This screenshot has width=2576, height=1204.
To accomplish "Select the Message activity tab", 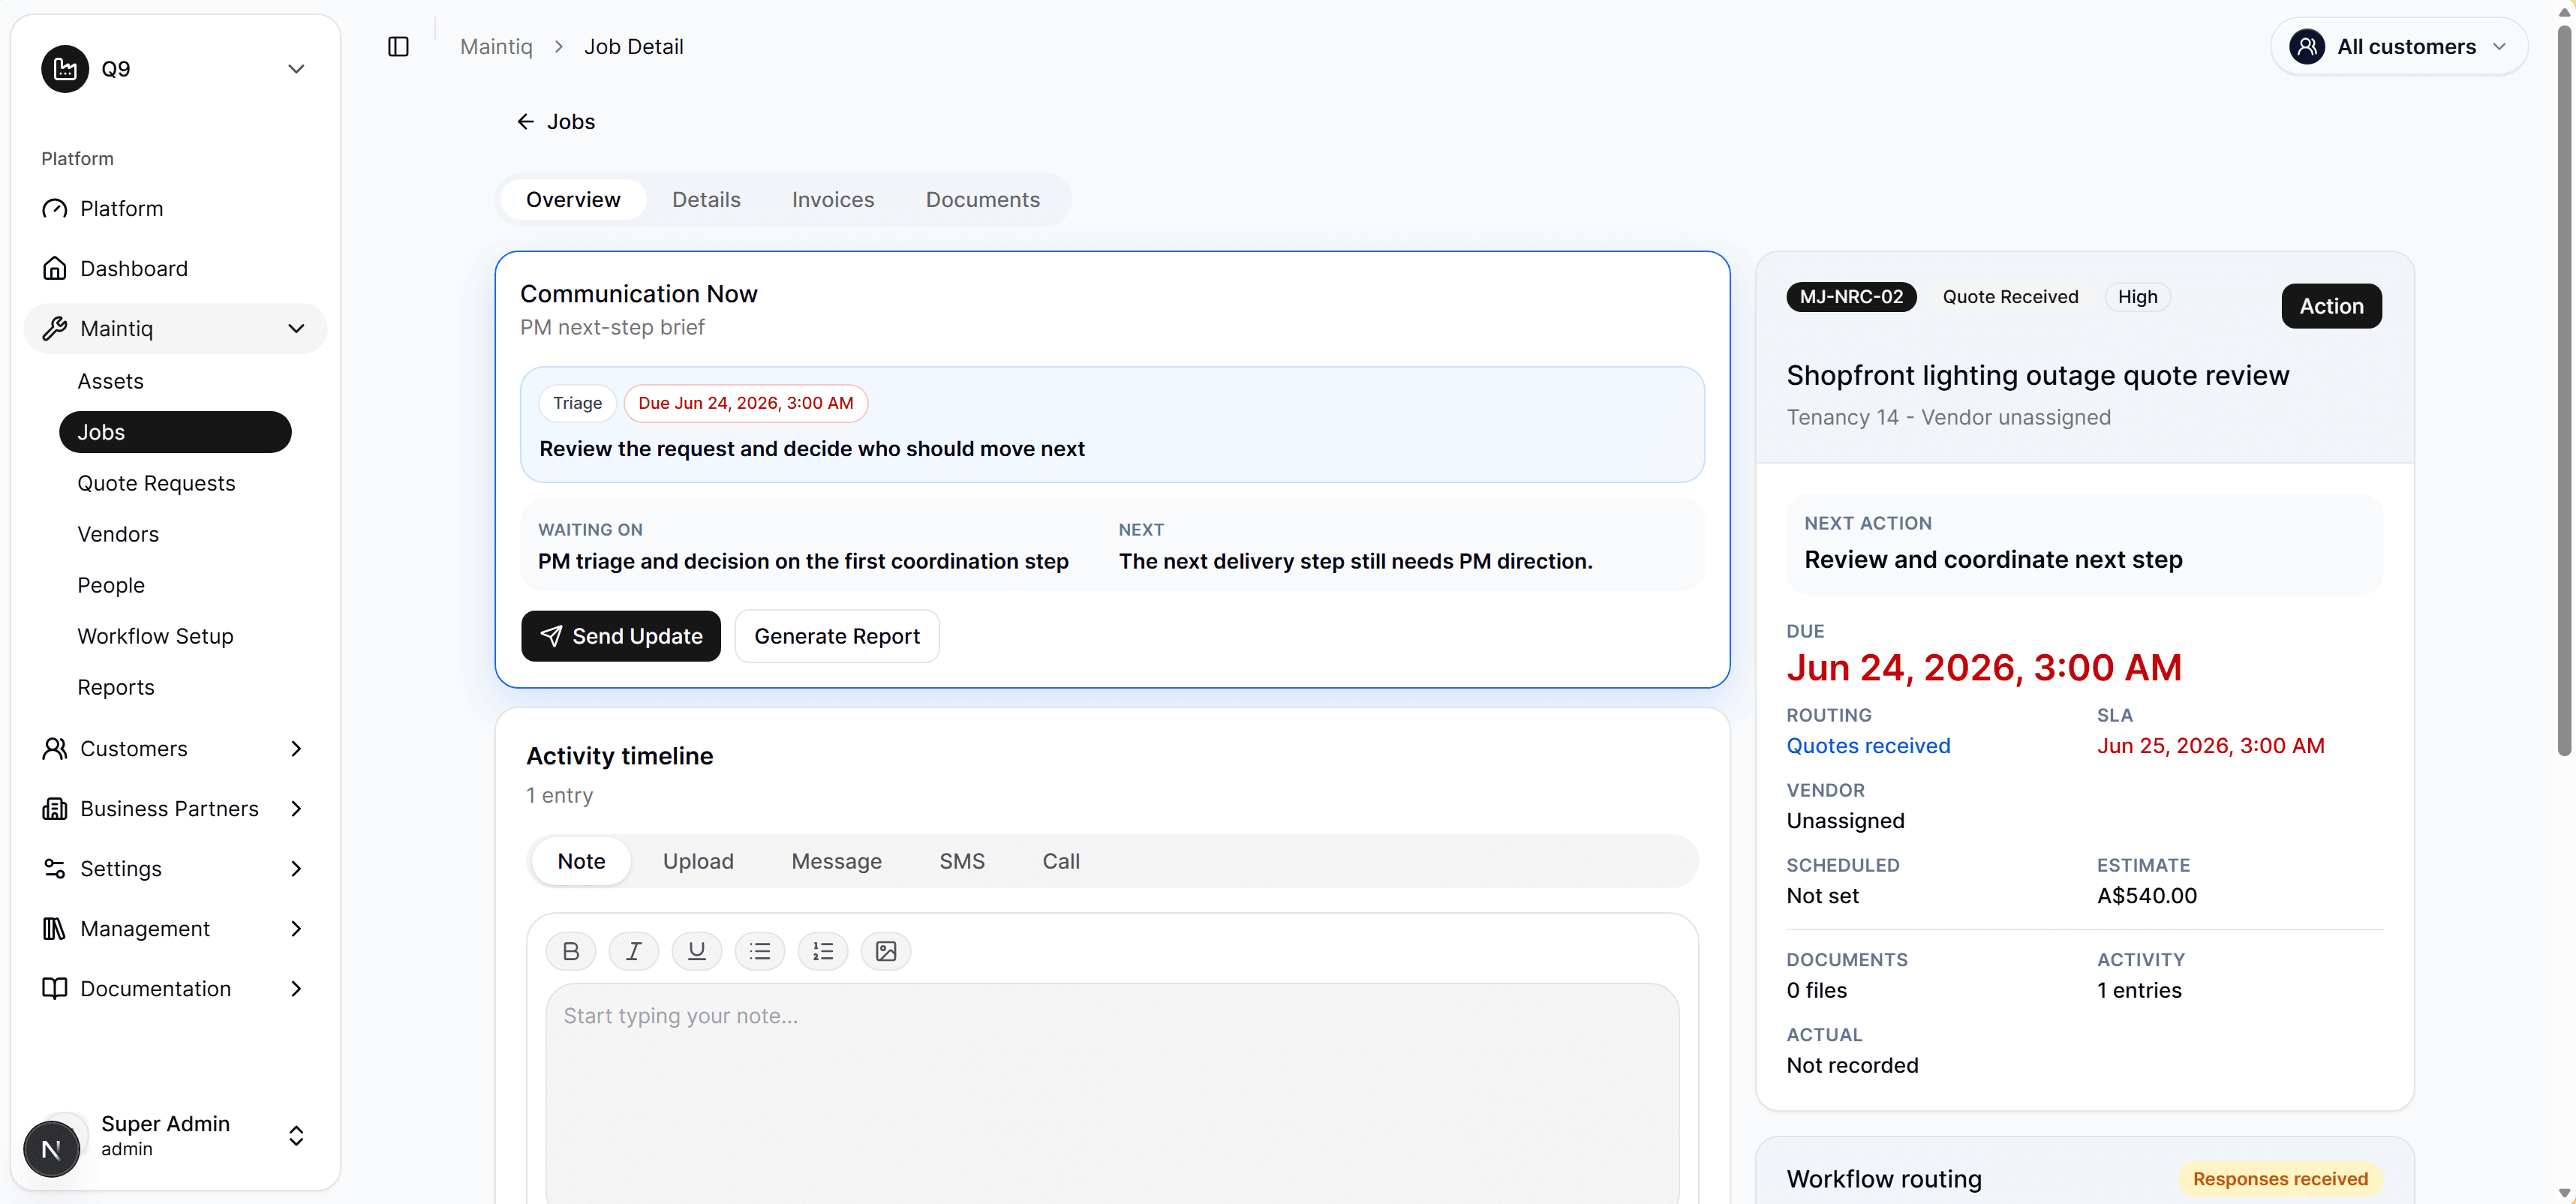I will point(836,862).
